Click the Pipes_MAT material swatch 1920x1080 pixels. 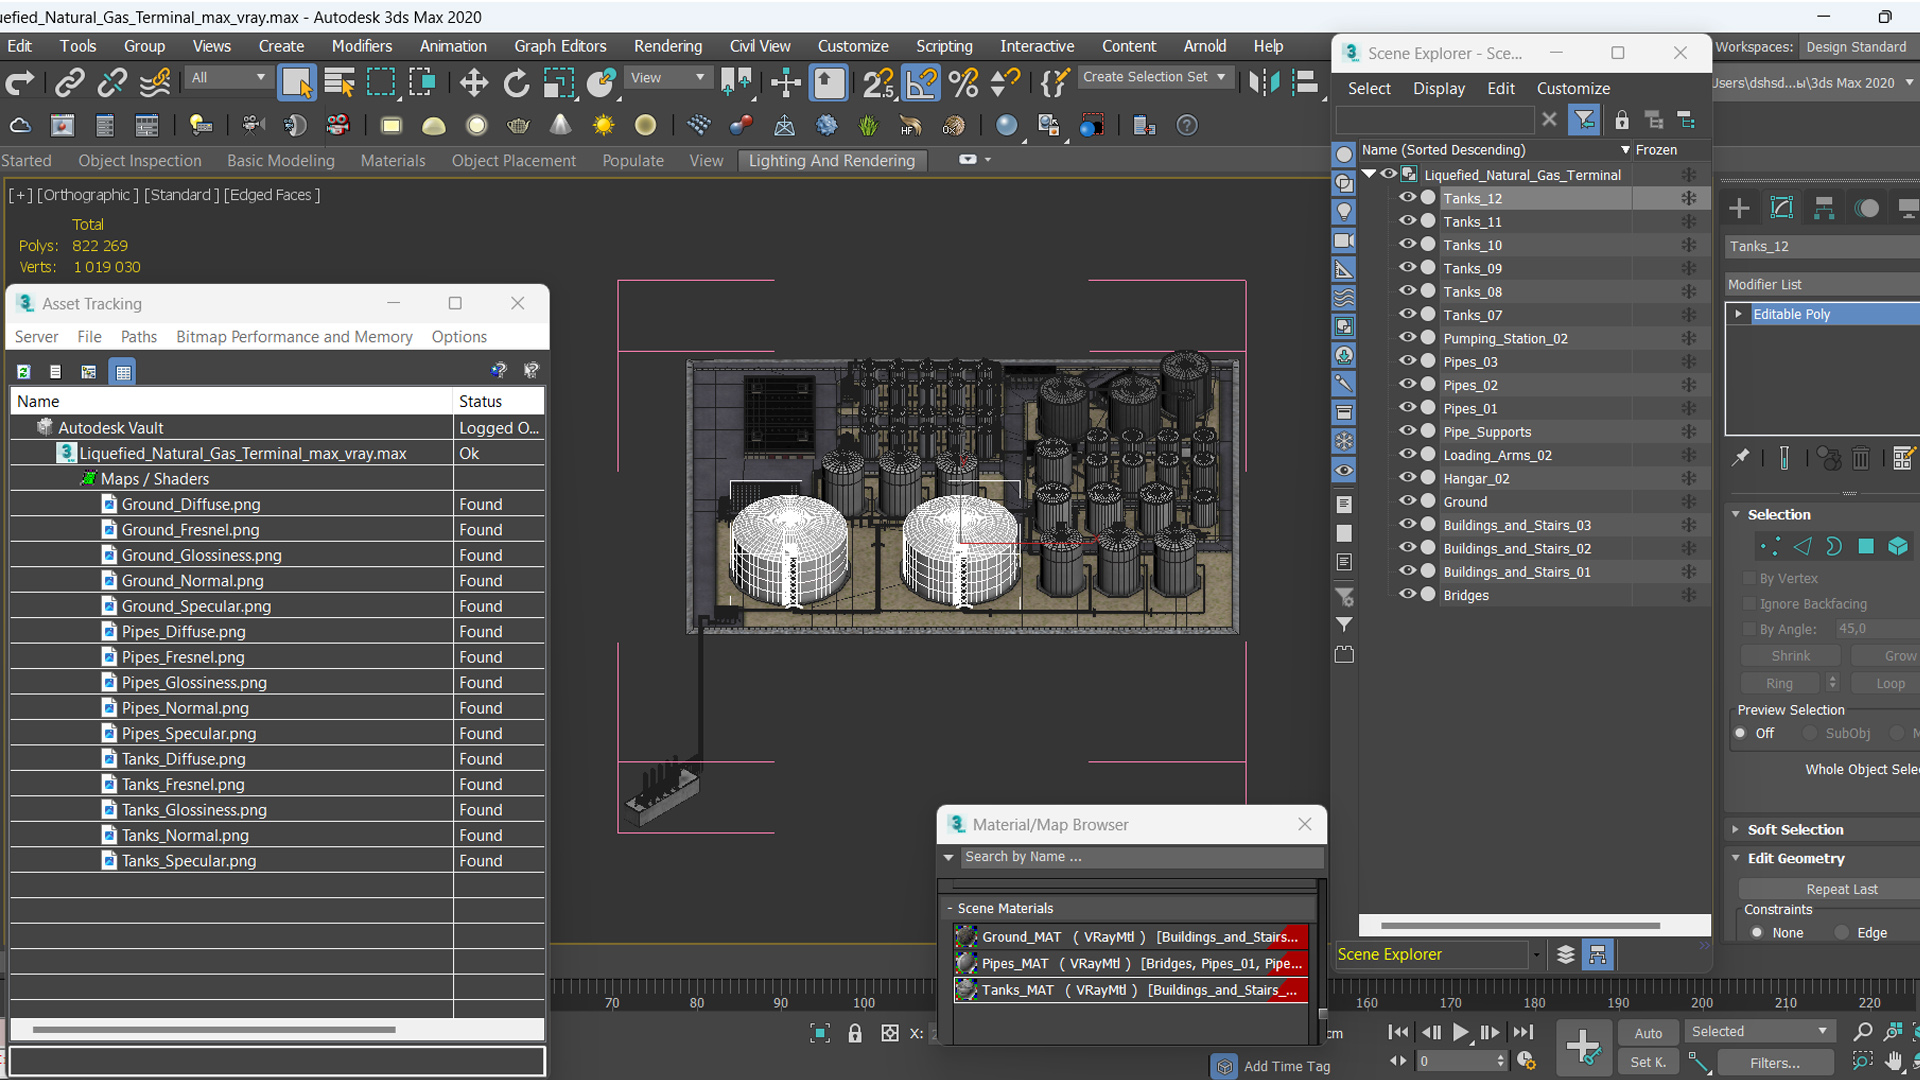point(965,964)
